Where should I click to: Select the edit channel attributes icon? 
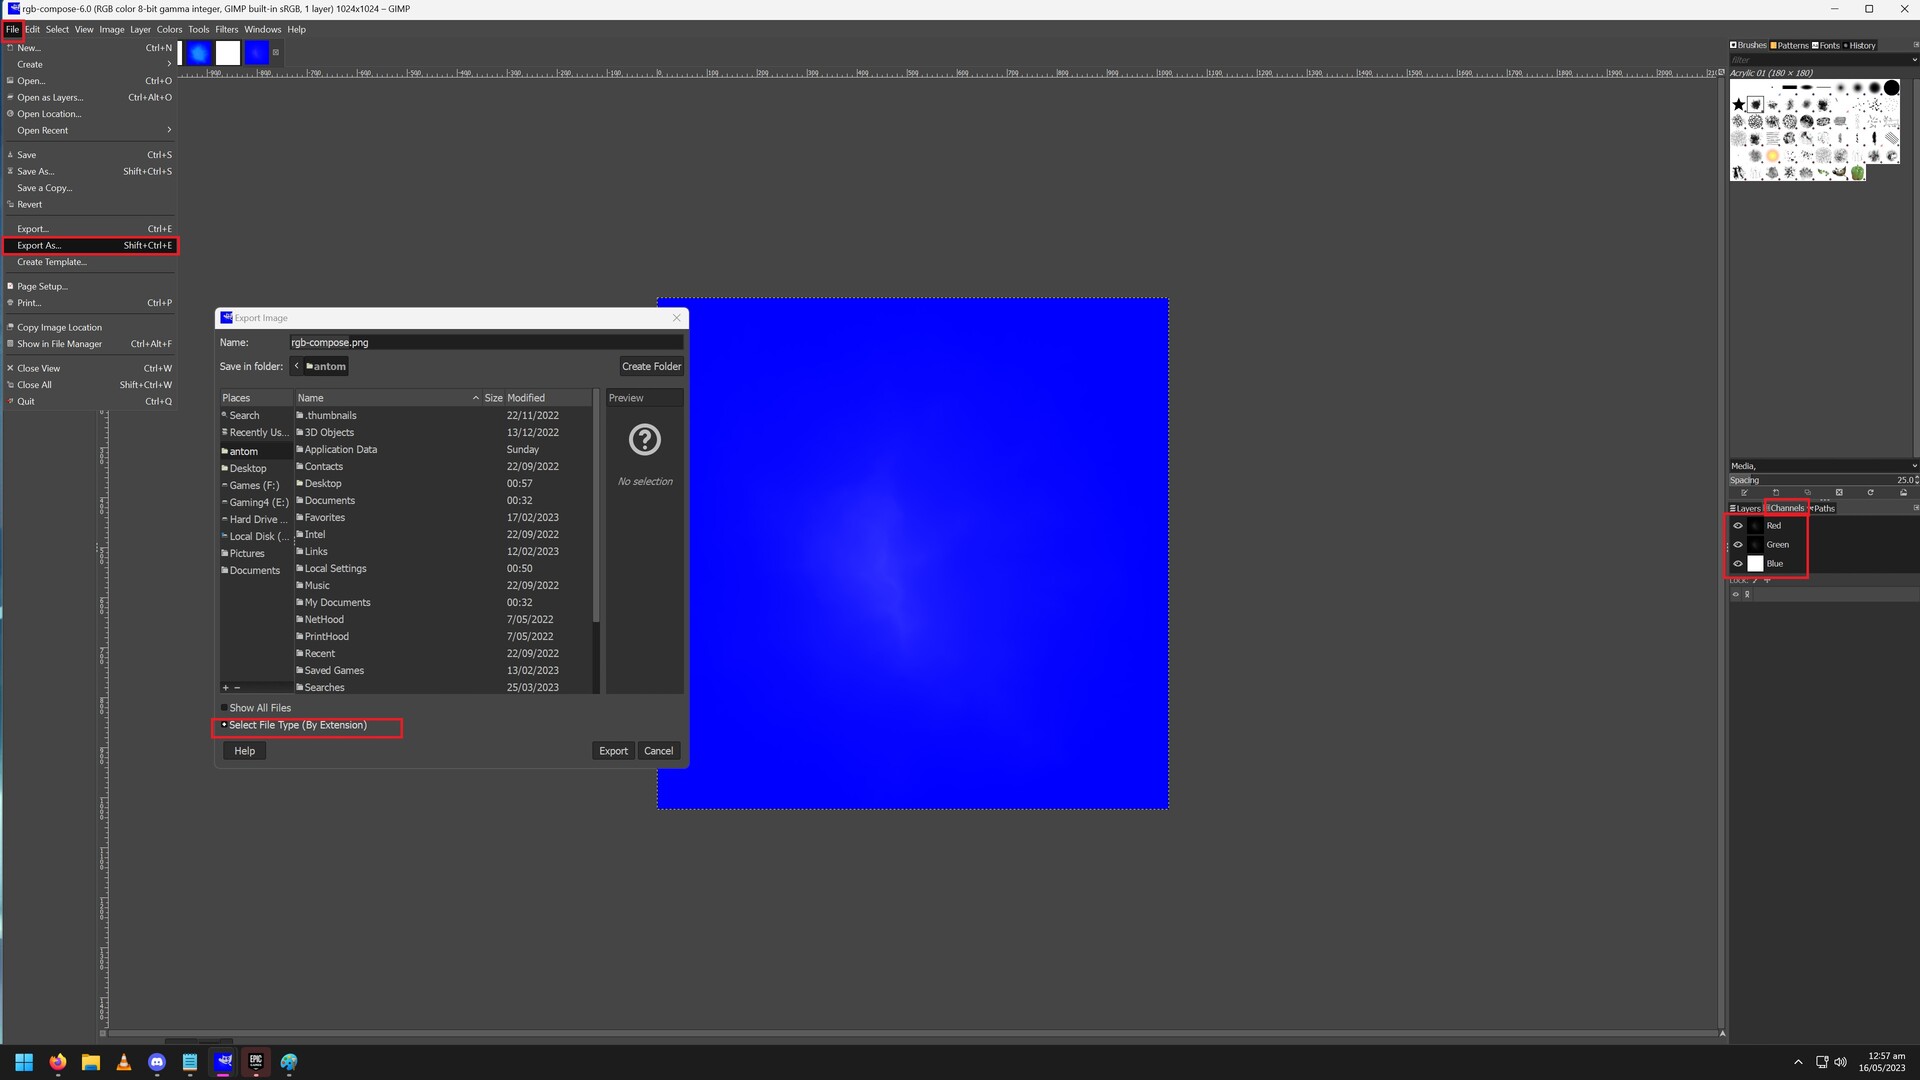pos(1745,492)
